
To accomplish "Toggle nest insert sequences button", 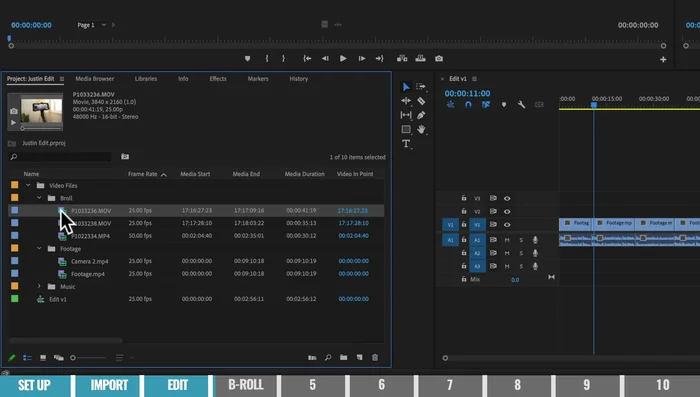I will (450, 104).
